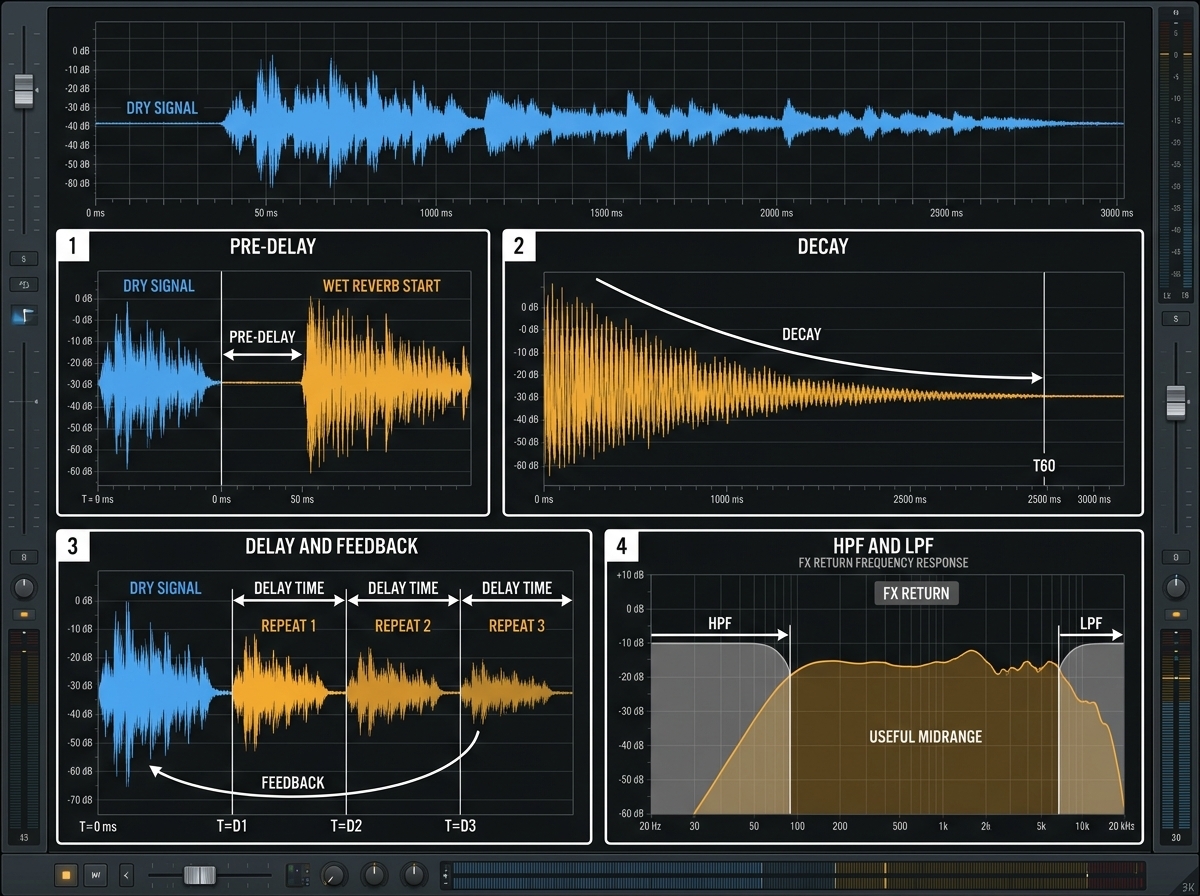This screenshot has width=1200, height=896.
Task: Click the last rotary knob in bottom bar
Action: click(x=413, y=876)
